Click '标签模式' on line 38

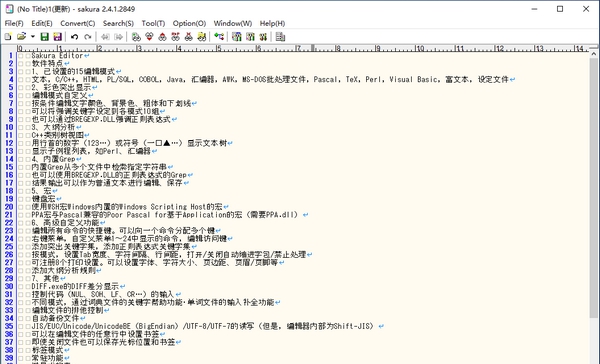[x=47, y=350]
